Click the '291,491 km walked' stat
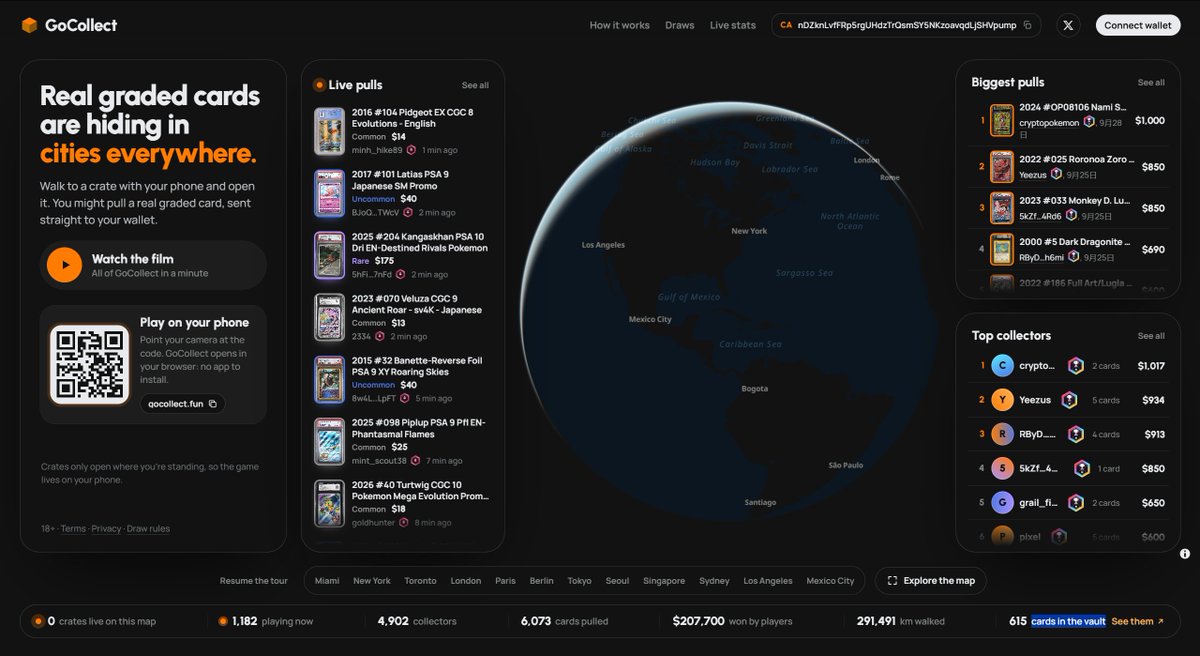Image resolution: width=1200 pixels, height=656 pixels. click(901, 621)
